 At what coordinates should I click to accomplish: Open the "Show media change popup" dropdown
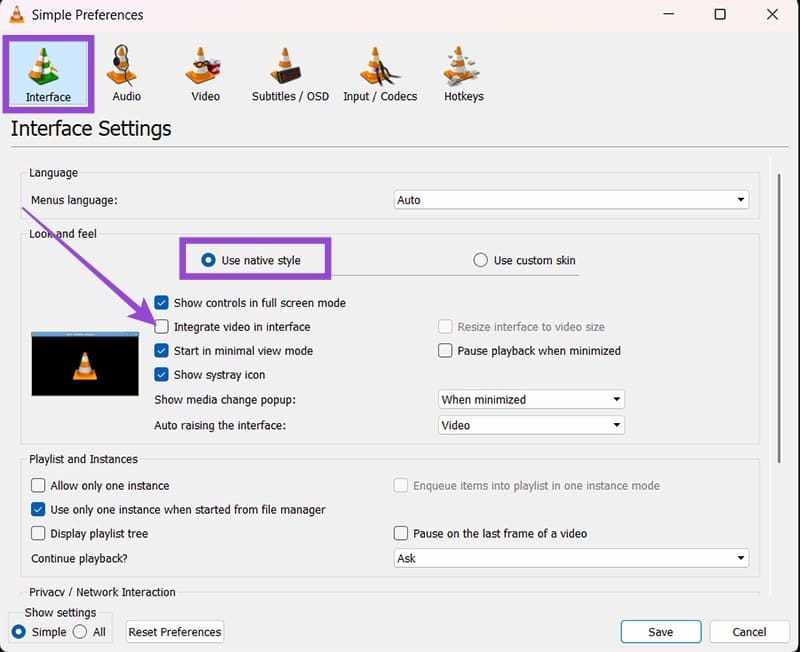[x=531, y=399]
